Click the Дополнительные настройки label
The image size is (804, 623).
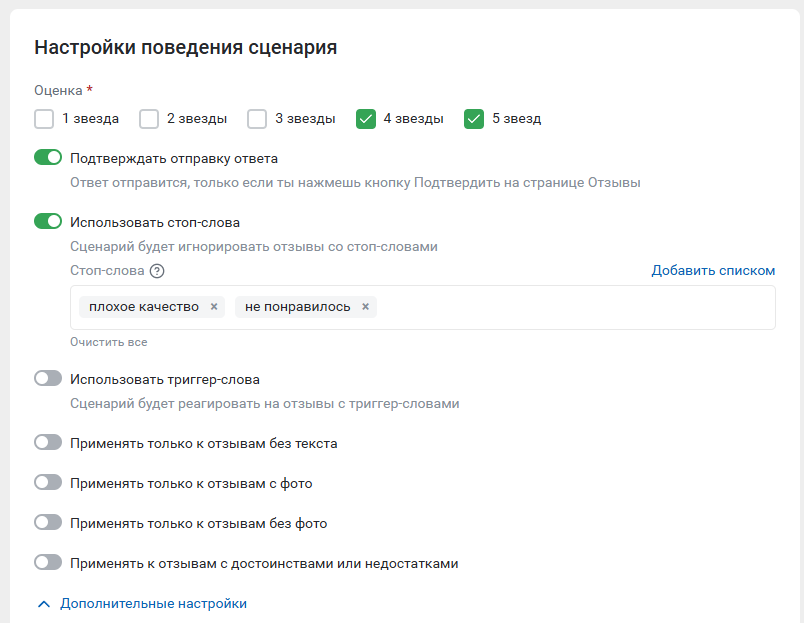(153, 604)
